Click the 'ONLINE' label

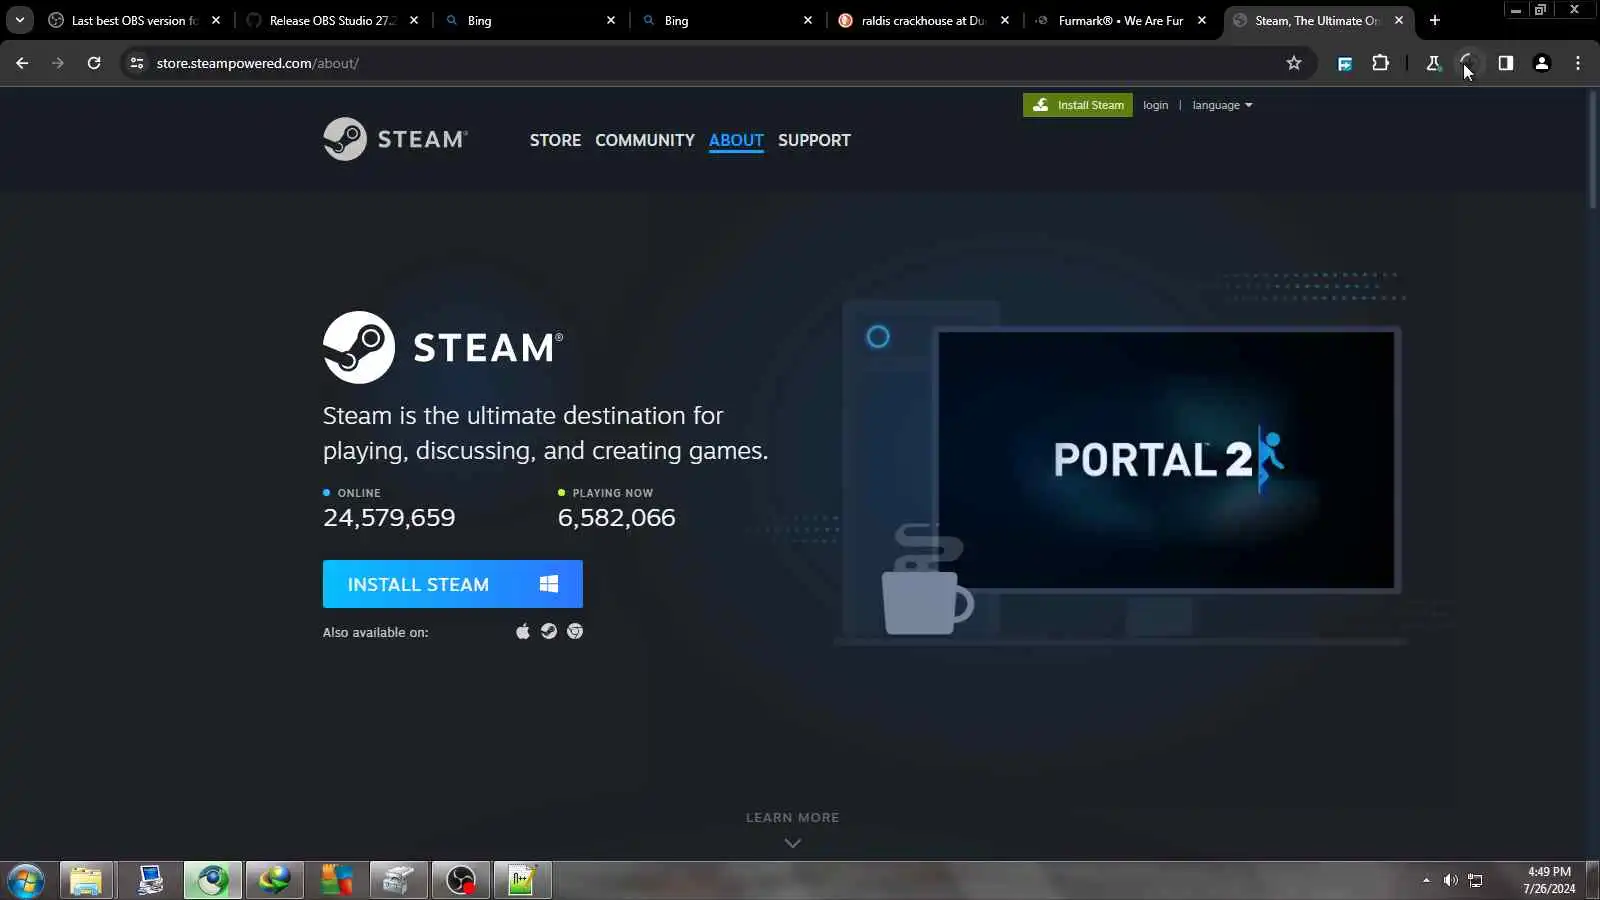[359, 493]
